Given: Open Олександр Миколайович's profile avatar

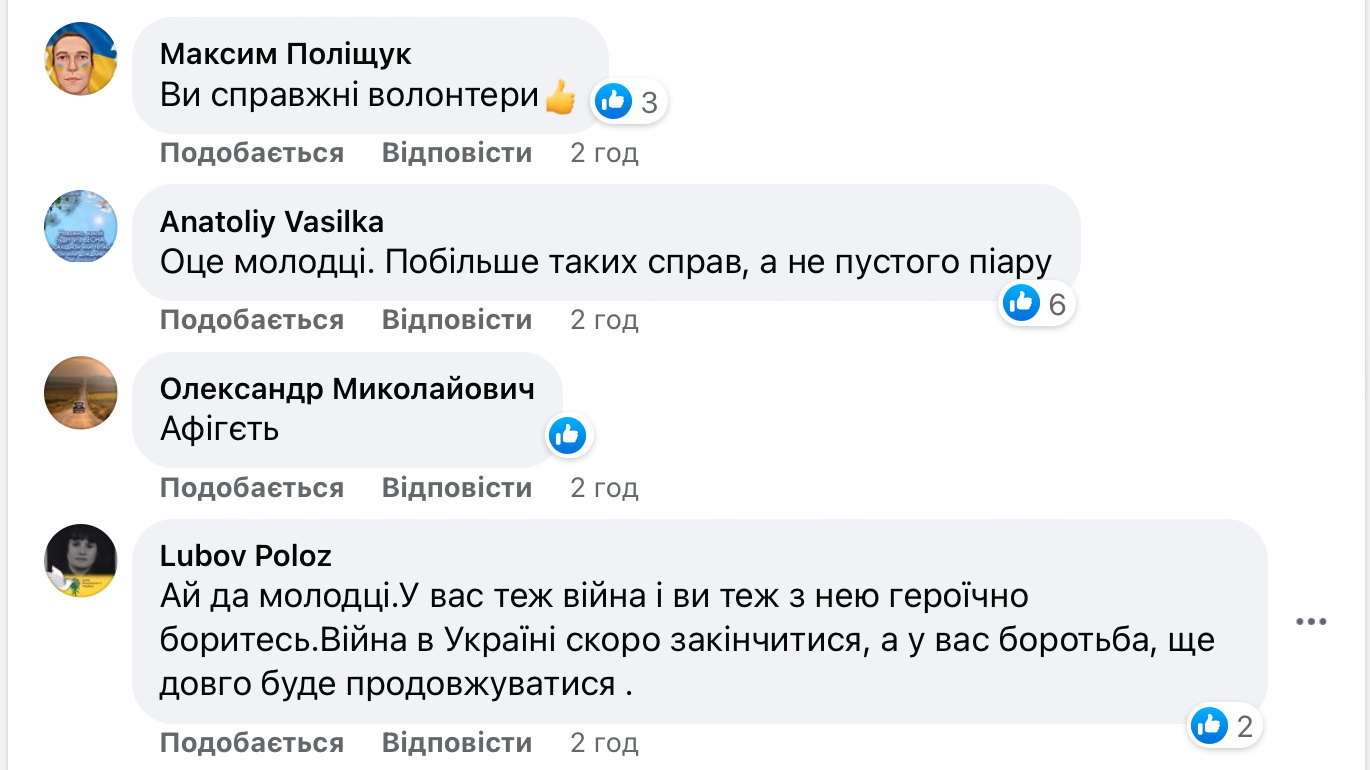Looking at the screenshot, I should coord(81,393).
